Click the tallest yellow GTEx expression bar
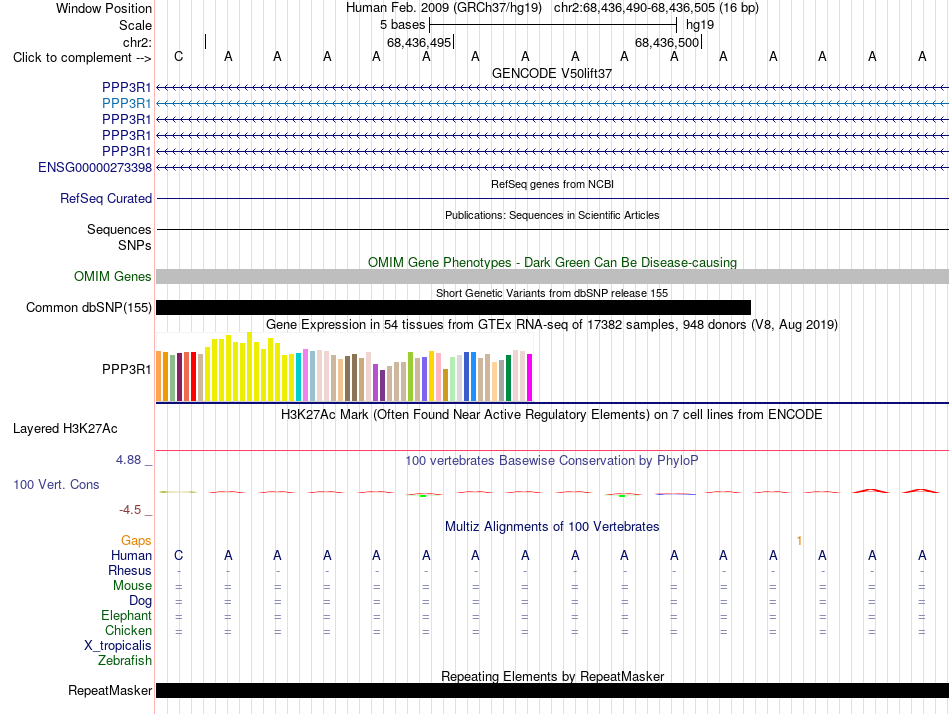This screenshot has height=714, width=950. click(x=249, y=367)
